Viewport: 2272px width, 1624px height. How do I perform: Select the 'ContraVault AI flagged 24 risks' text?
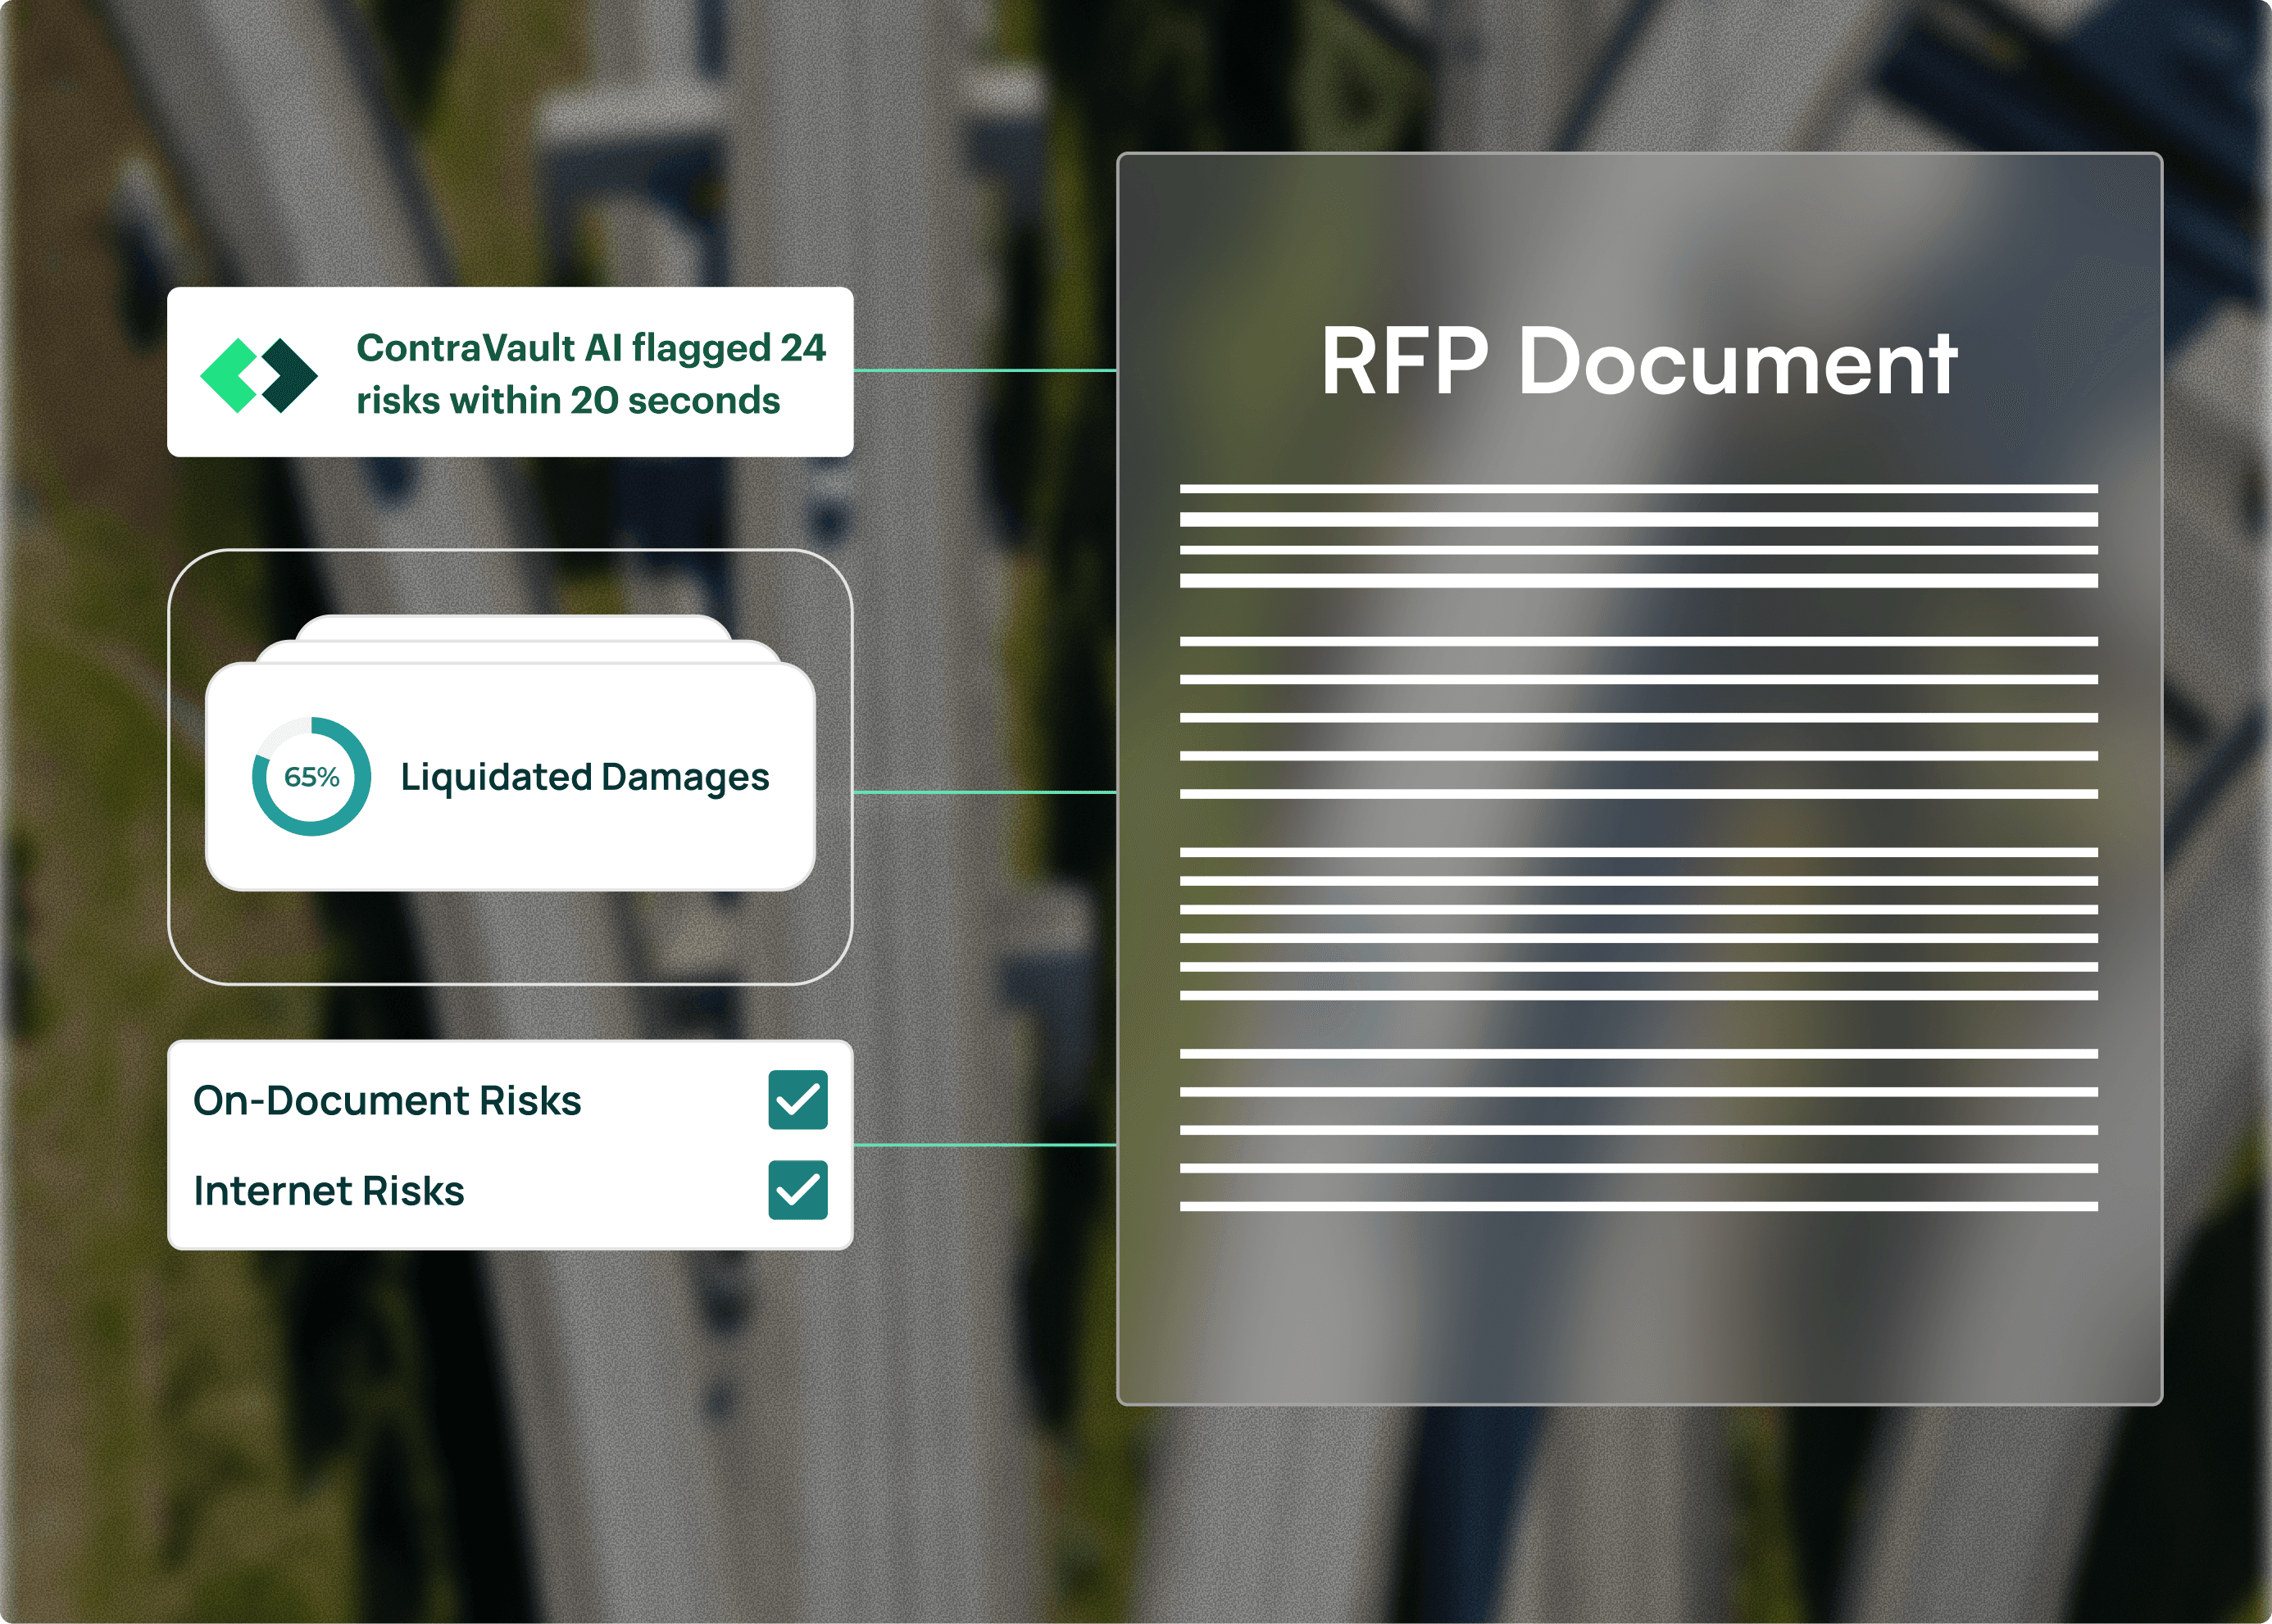click(x=591, y=374)
